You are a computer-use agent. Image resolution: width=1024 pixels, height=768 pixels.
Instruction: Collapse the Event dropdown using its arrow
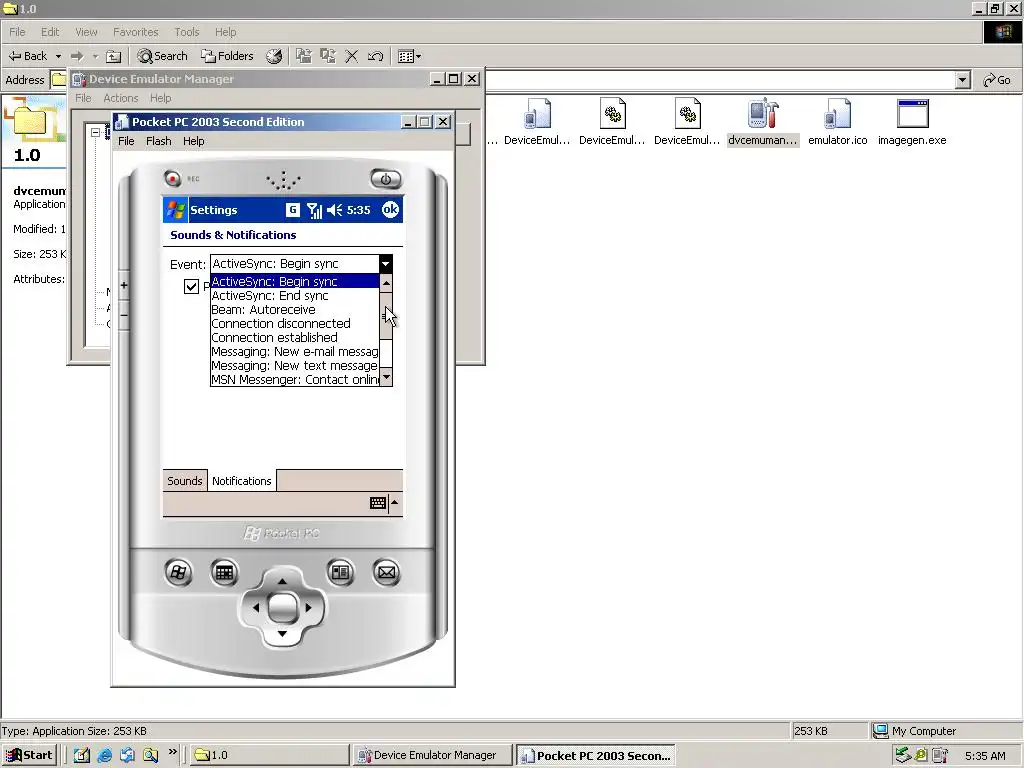[385, 264]
